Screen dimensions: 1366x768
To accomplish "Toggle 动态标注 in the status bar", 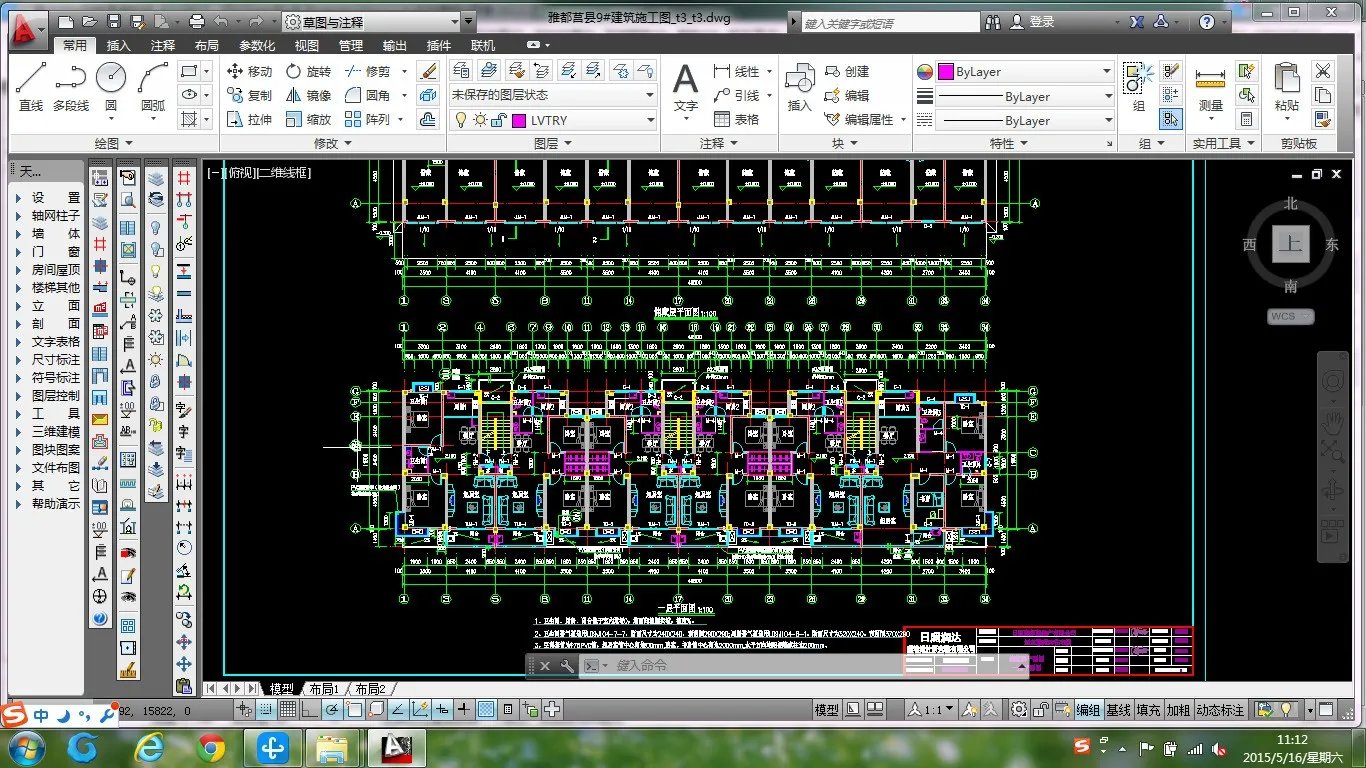I will tap(1220, 710).
